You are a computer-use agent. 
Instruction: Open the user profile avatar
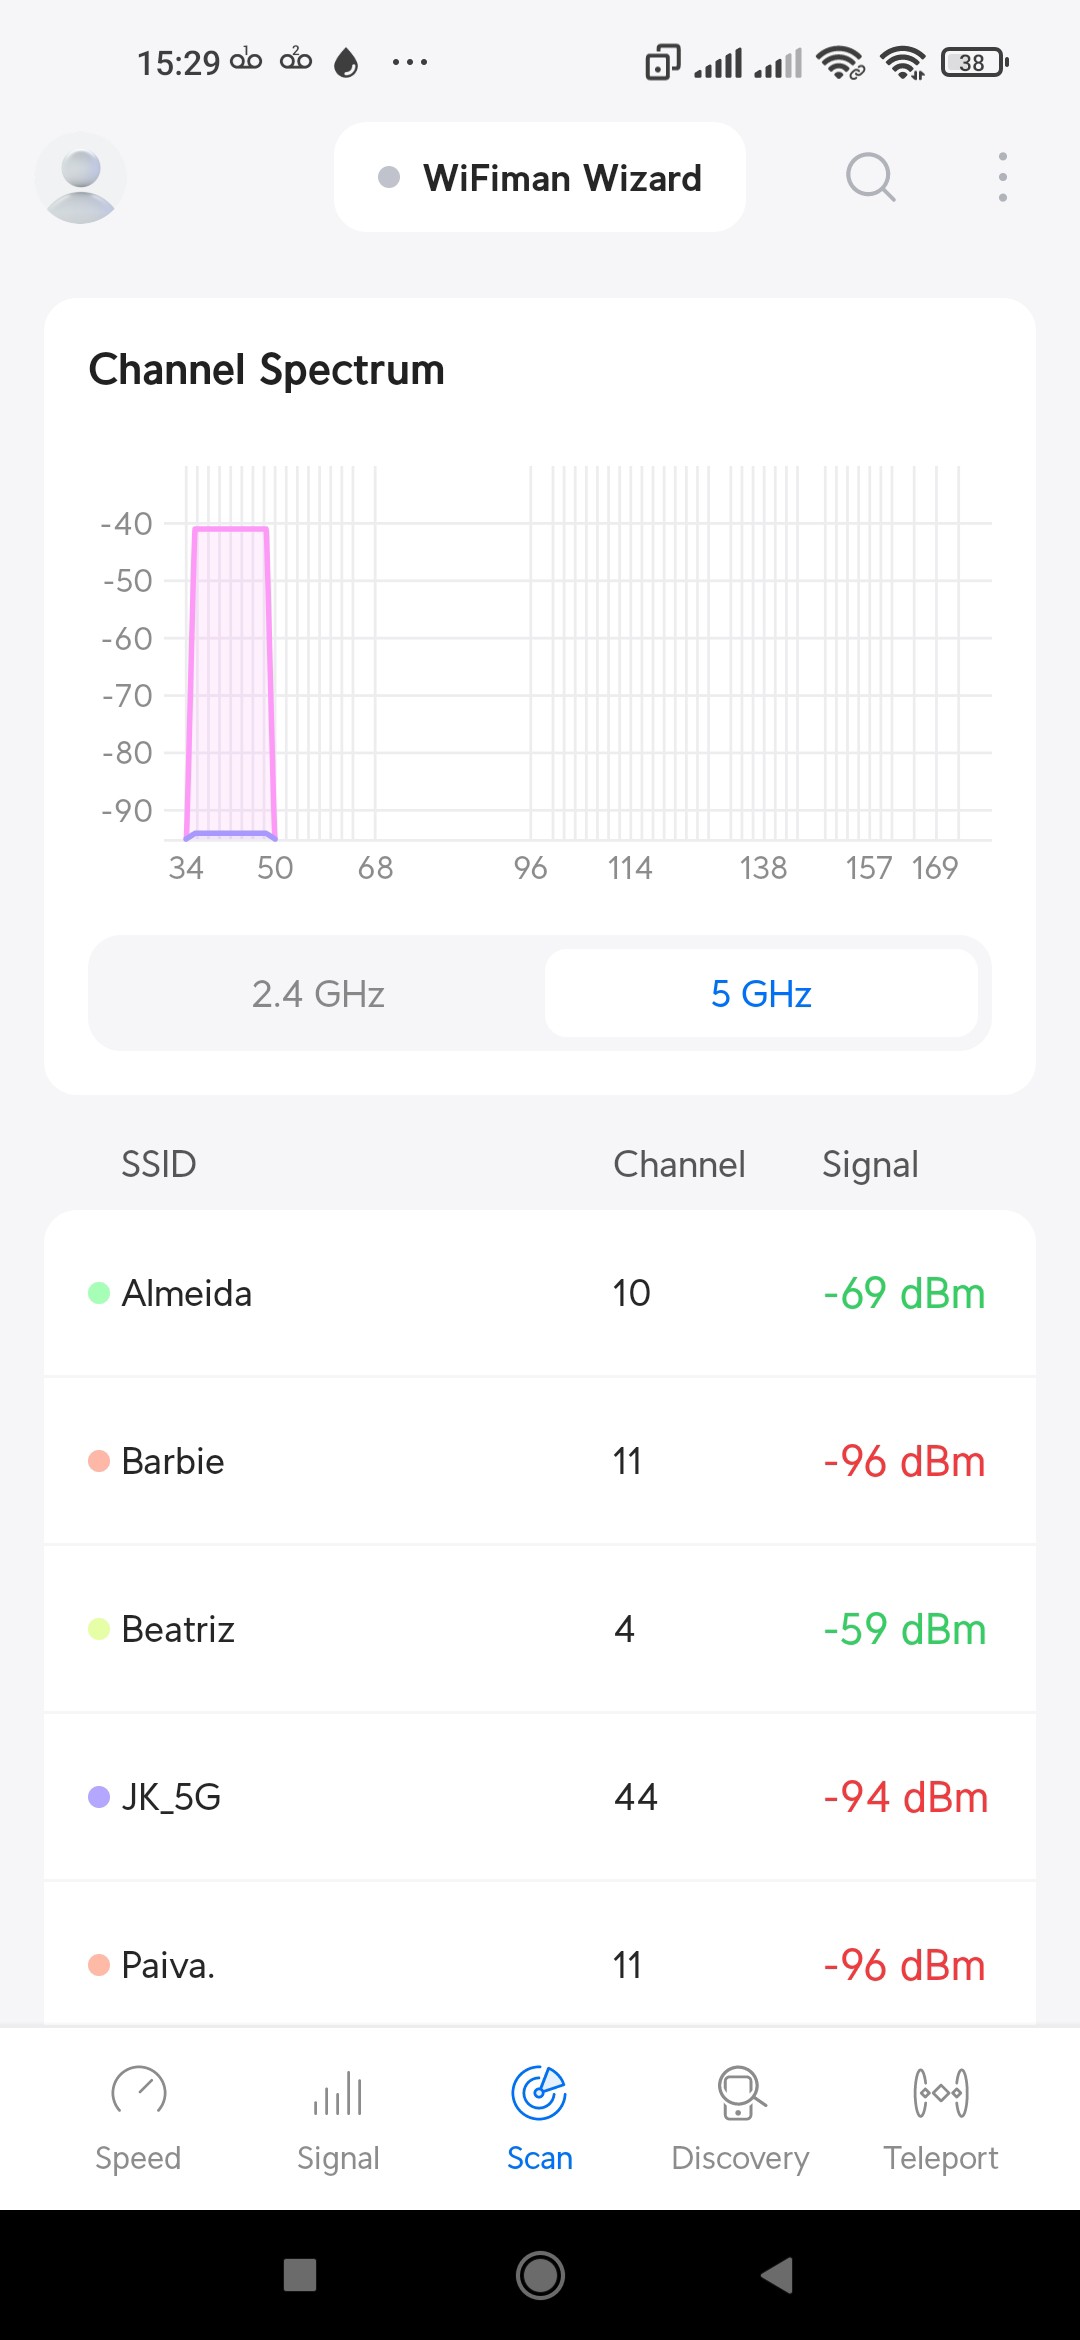tap(80, 178)
